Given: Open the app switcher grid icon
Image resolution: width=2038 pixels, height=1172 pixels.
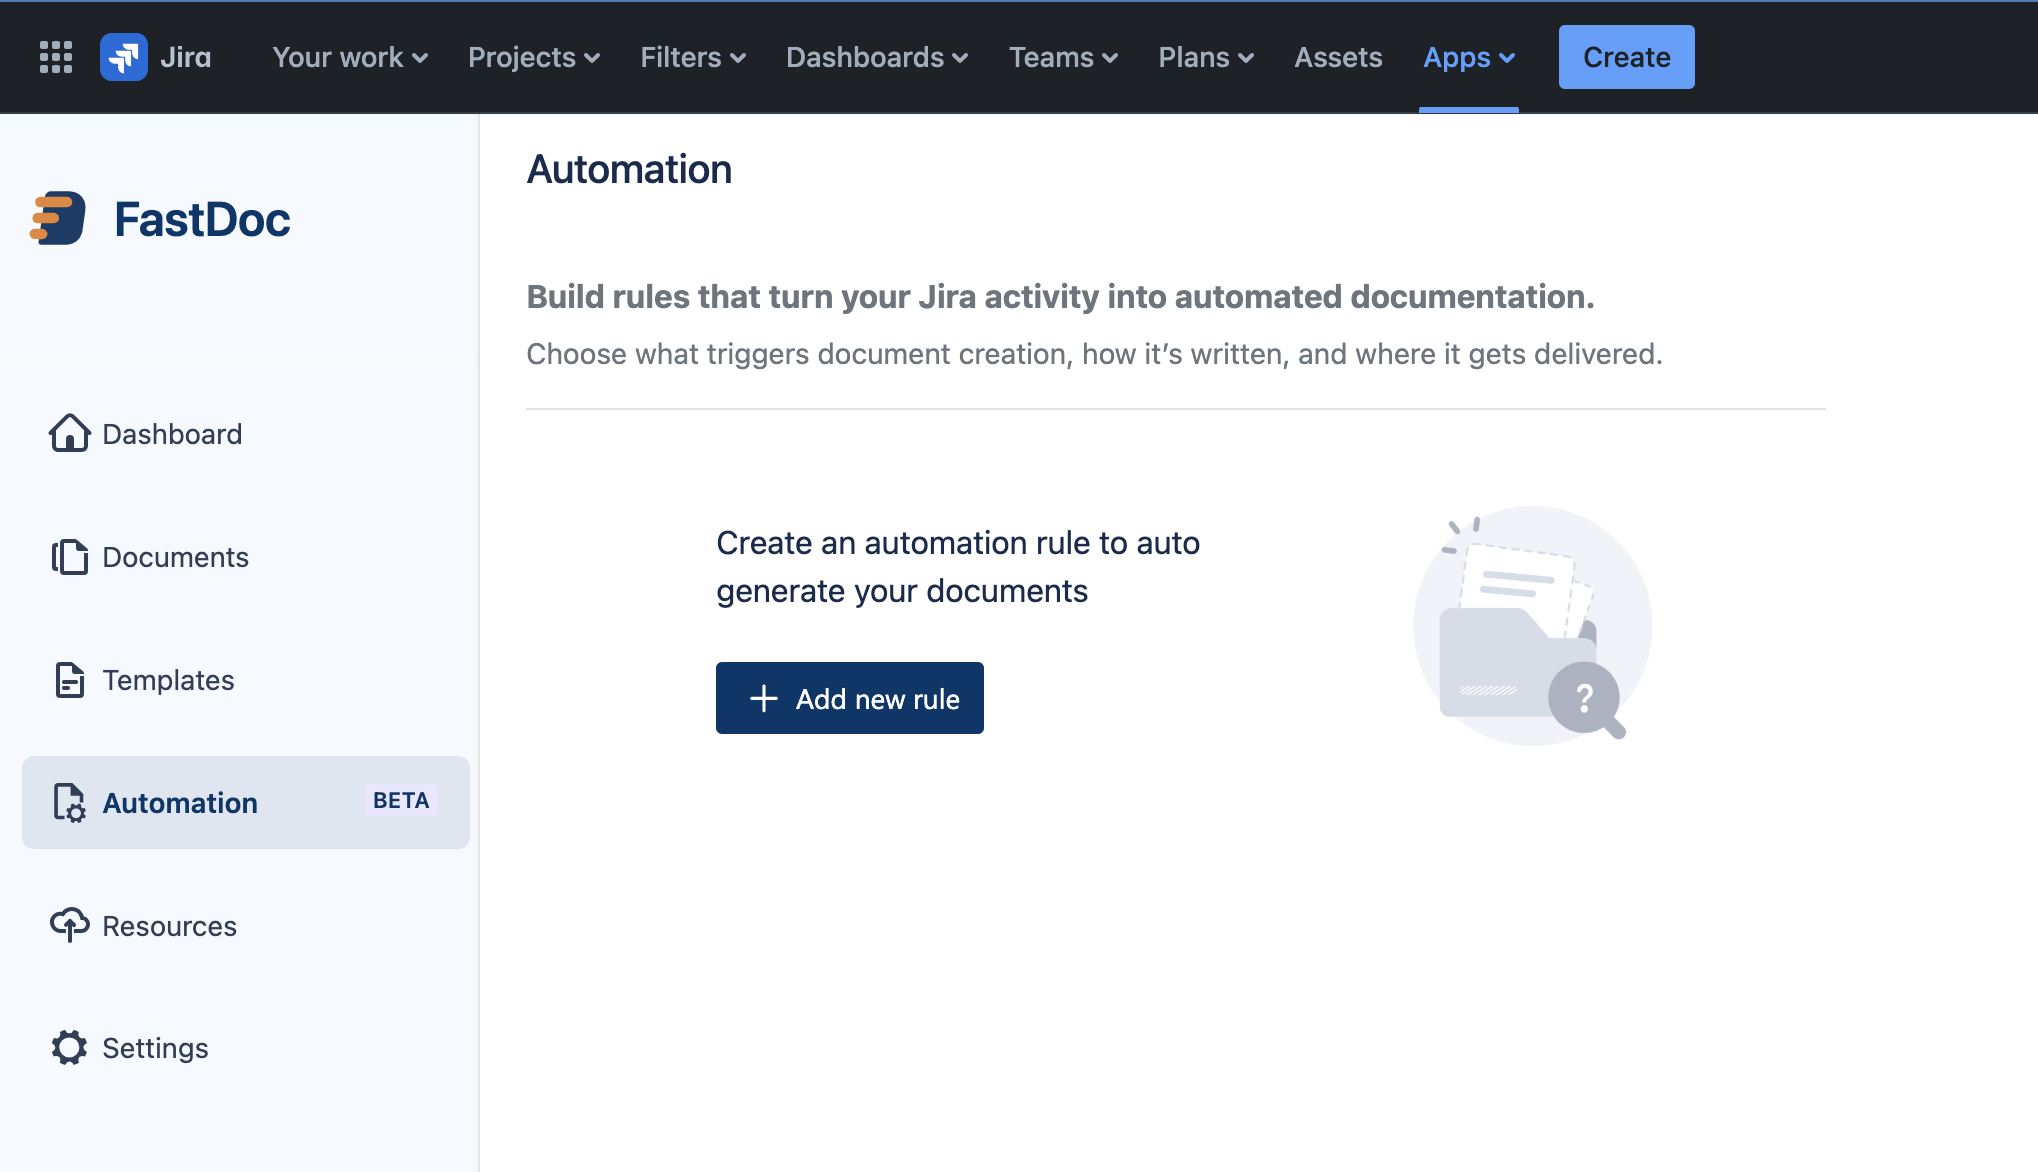Looking at the screenshot, I should tap(56, 57).
